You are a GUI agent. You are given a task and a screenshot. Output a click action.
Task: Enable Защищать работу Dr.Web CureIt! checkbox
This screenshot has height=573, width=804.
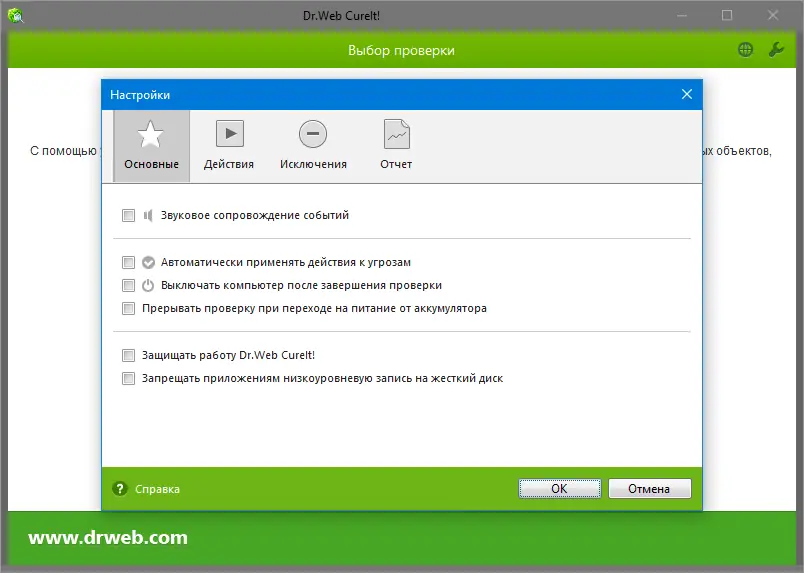(128, 355)
